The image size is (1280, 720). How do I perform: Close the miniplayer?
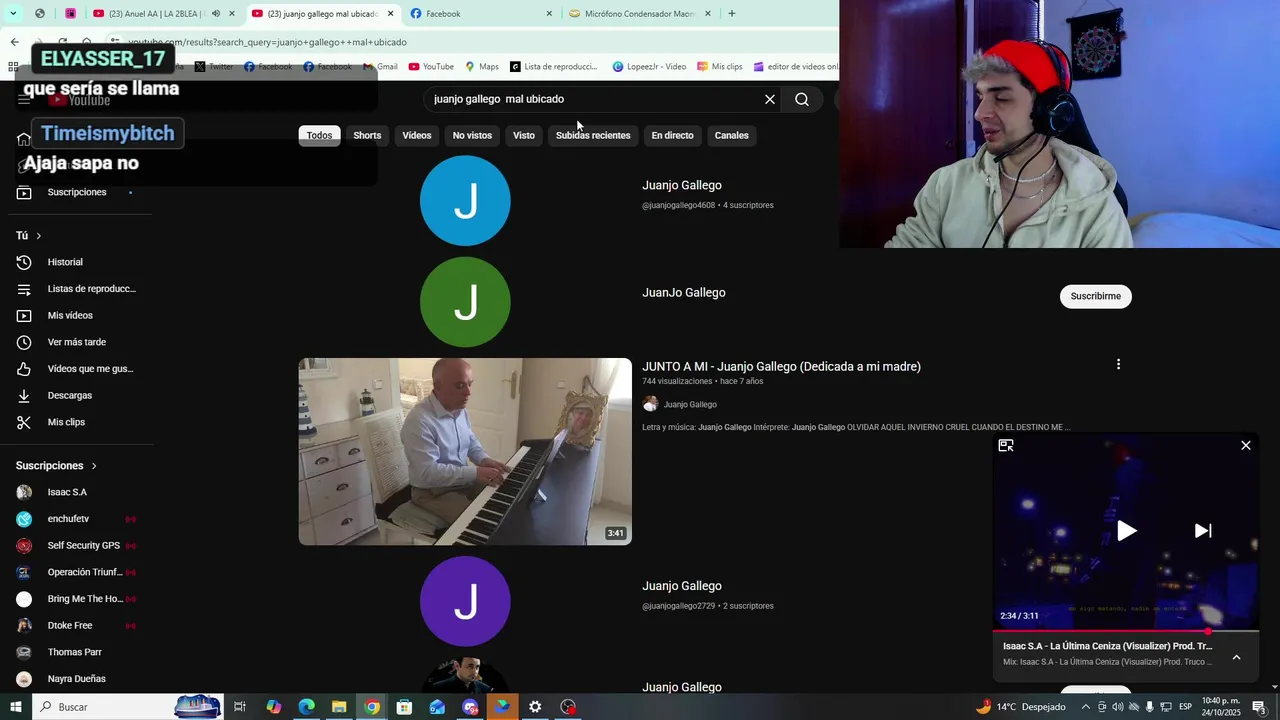tap(1246, 445)
